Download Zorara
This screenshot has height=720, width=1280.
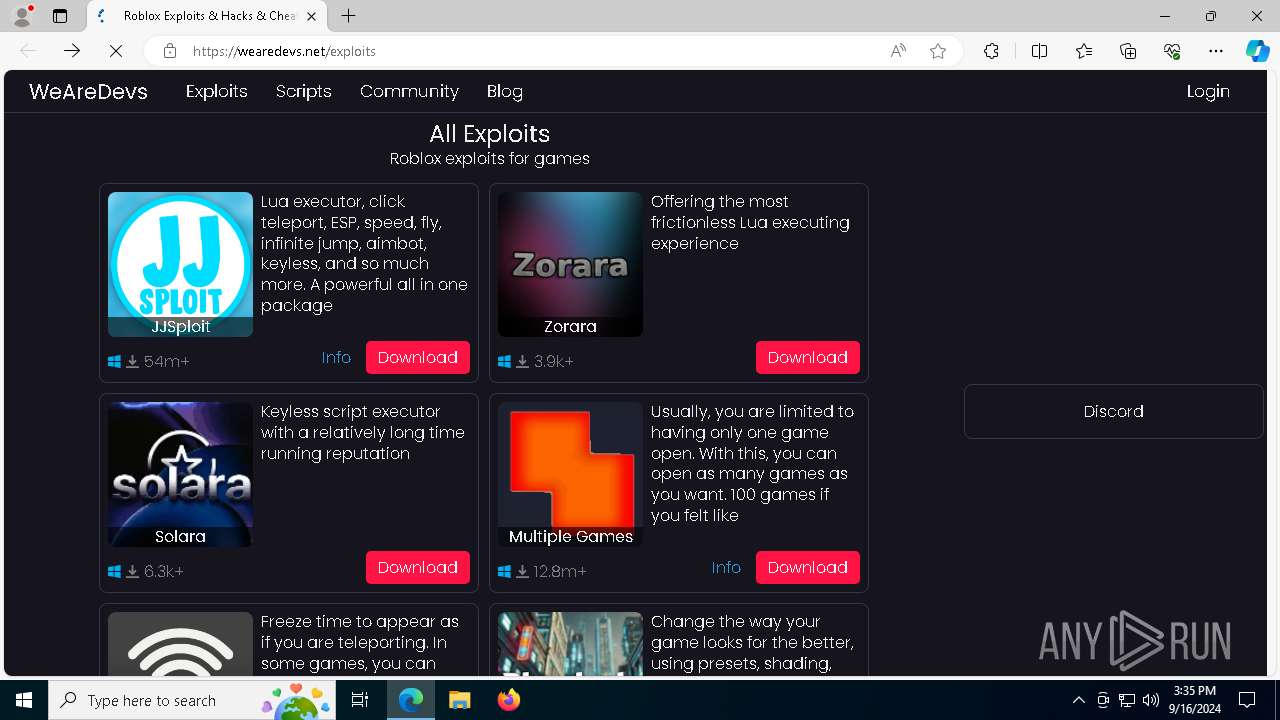[x=808, y=357]
